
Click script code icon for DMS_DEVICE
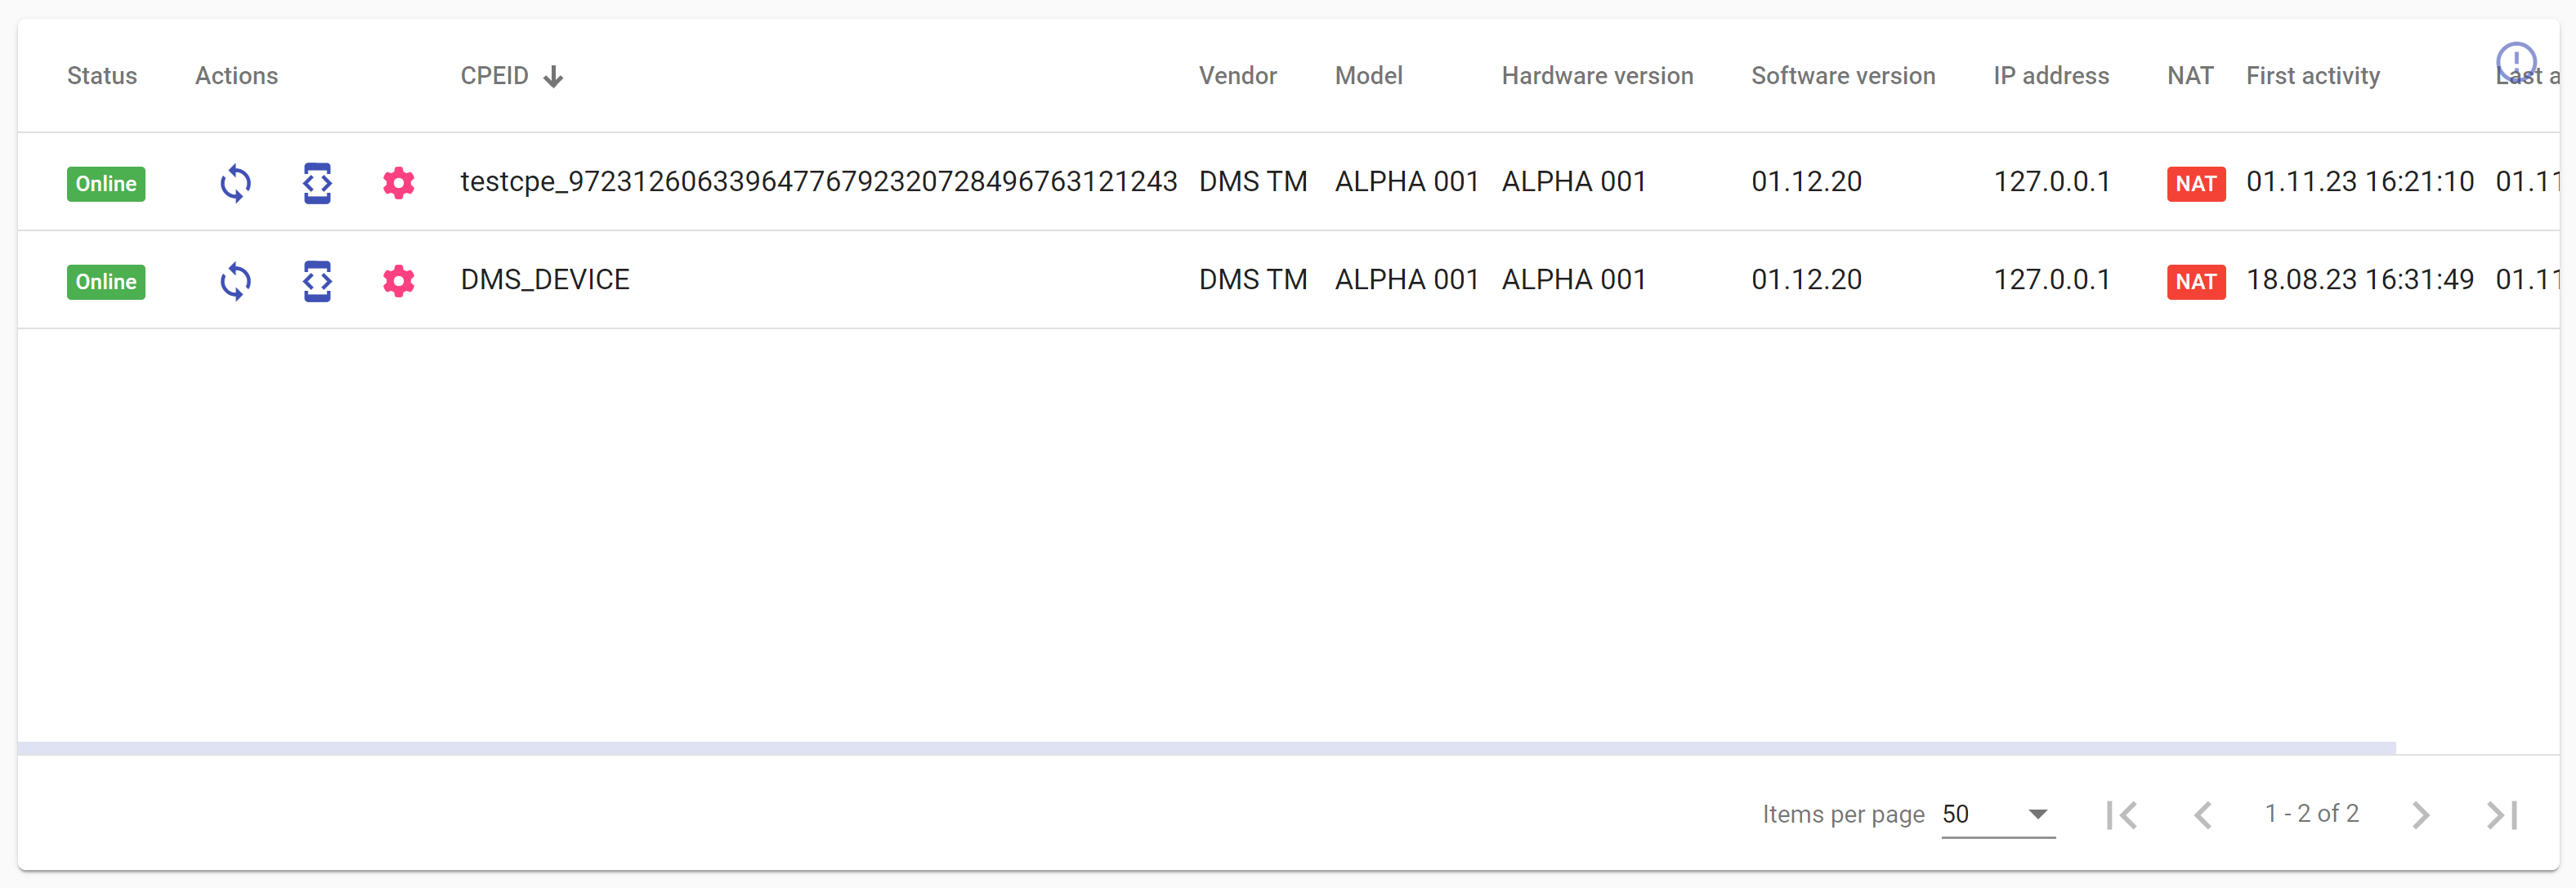[317, 281]
